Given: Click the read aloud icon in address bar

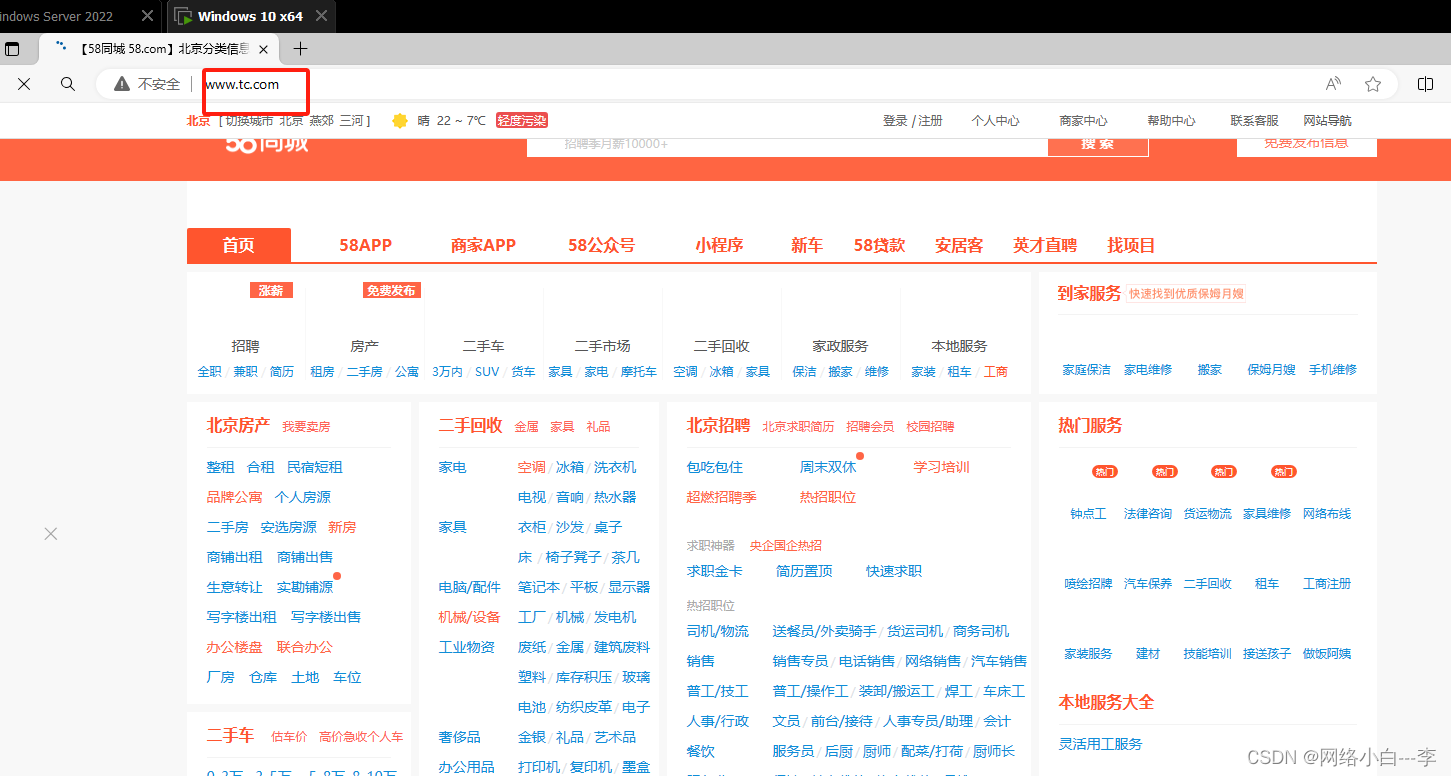Looking at the screenshot, I should pos(1333,84).
